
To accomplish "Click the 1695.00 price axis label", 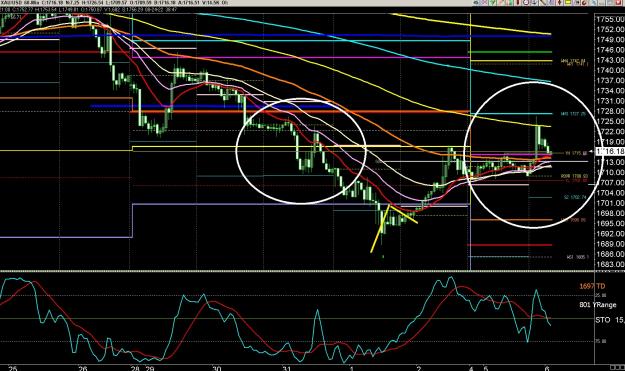I will point(610,224).
